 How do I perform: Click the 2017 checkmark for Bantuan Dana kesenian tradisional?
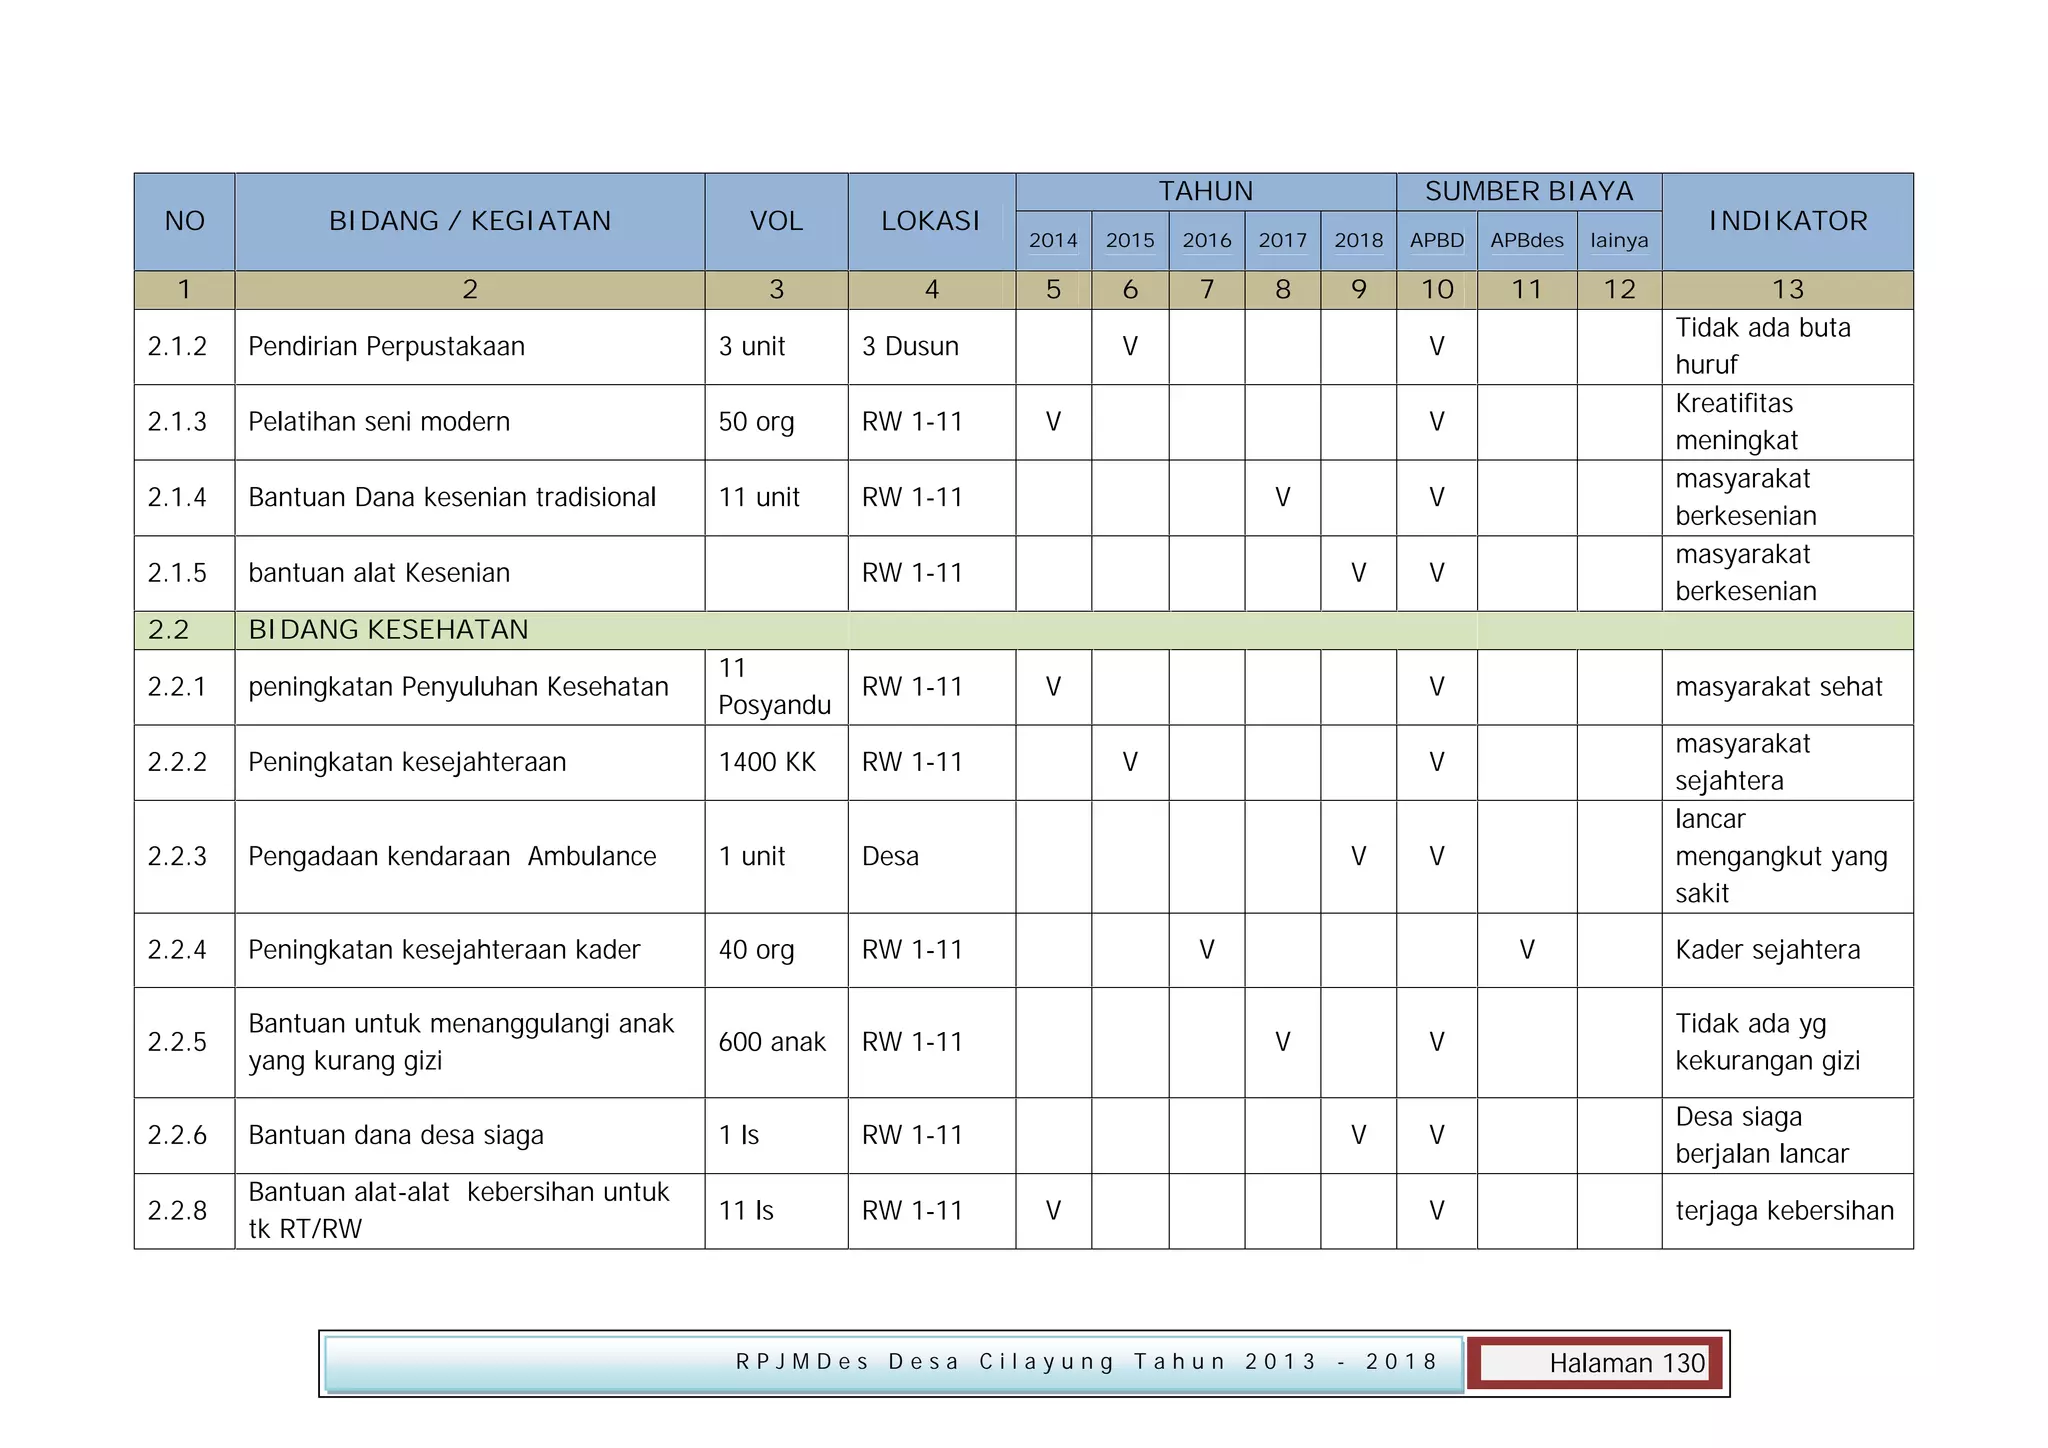[1282, 497]
